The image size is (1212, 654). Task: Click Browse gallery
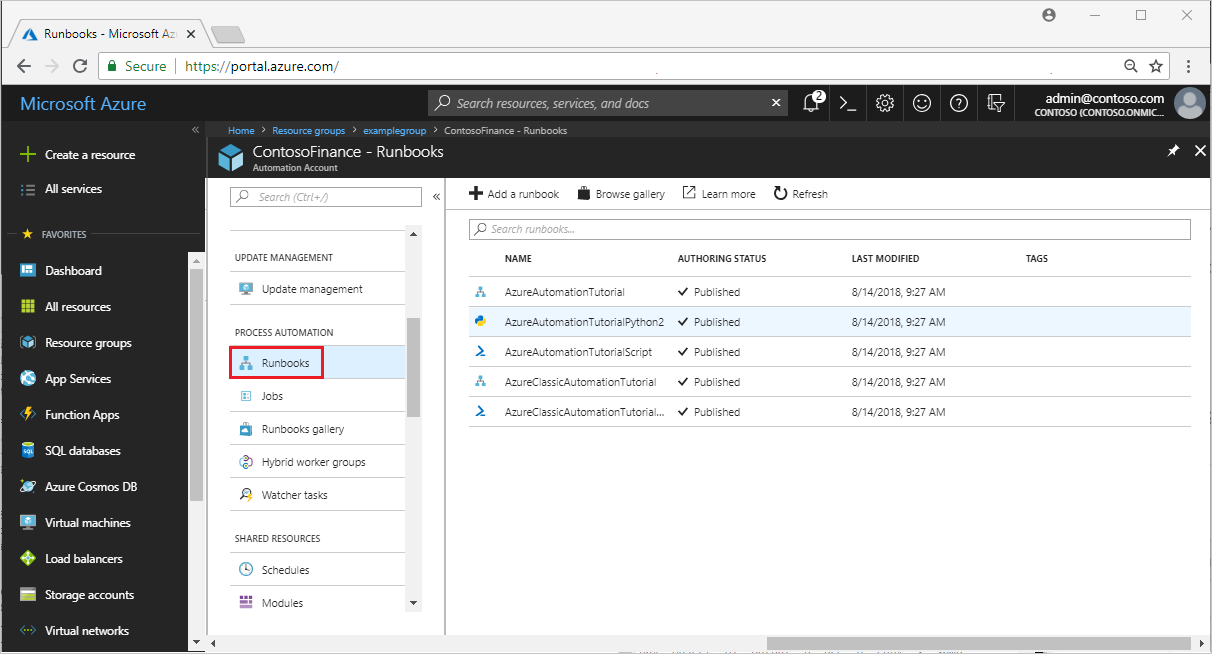coord(621,194)
